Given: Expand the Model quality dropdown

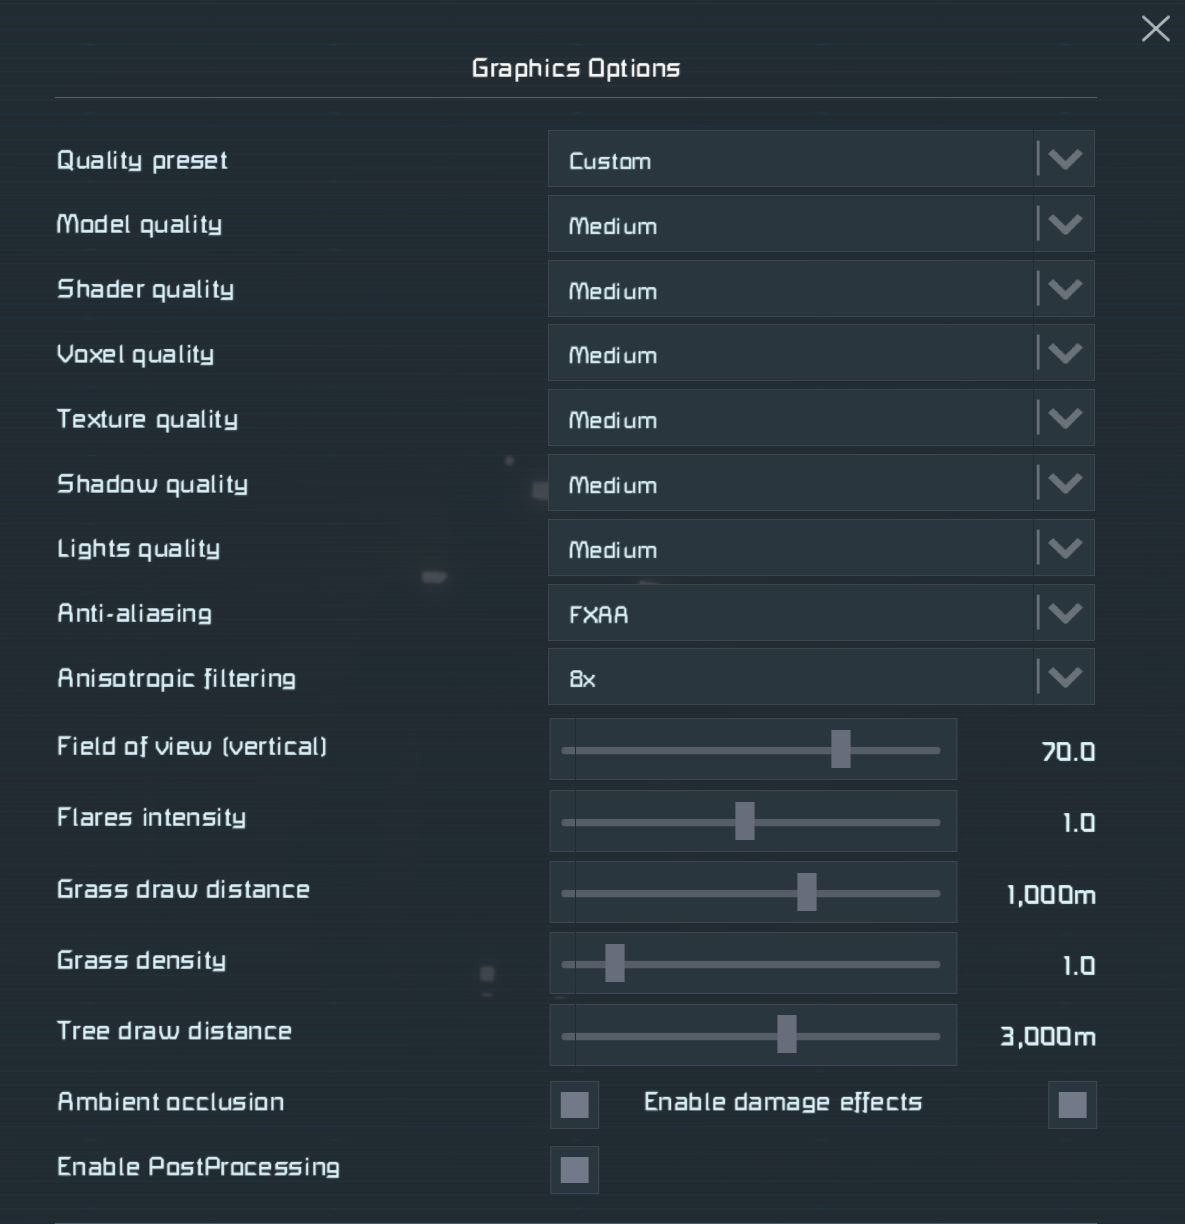Looking at the screenshot, I should (820, 225).
